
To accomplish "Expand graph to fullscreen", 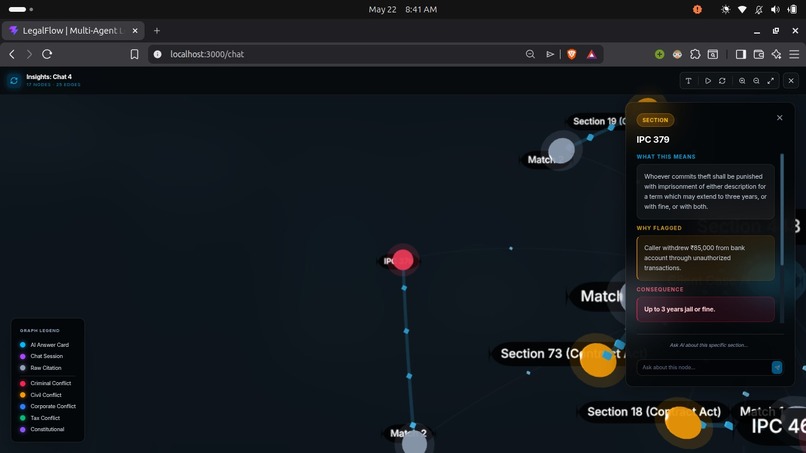I will pos(771,81).
